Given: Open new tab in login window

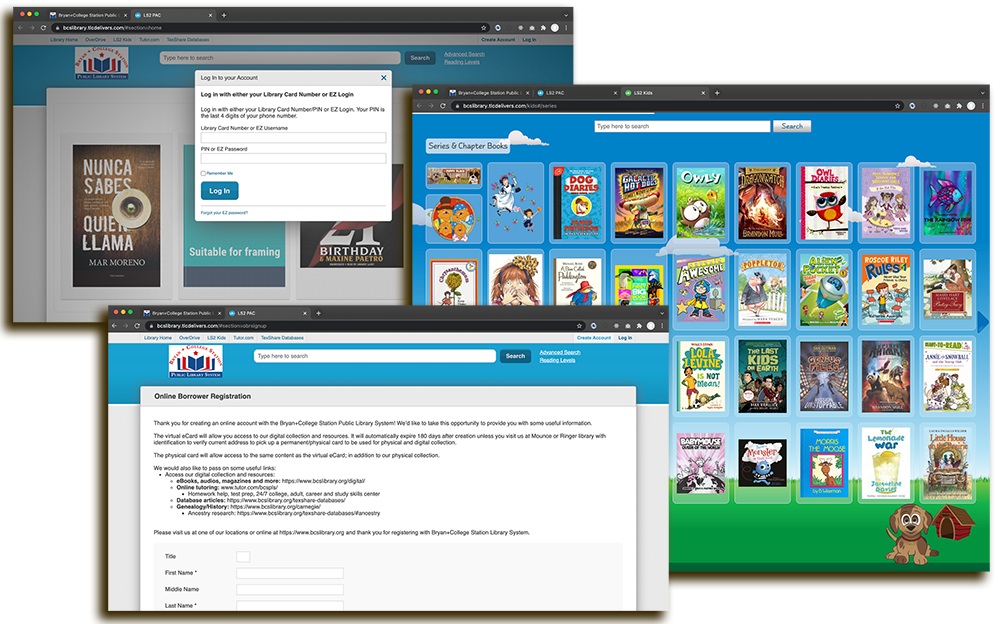Looking at the screenshot, I should pos(223,15).
